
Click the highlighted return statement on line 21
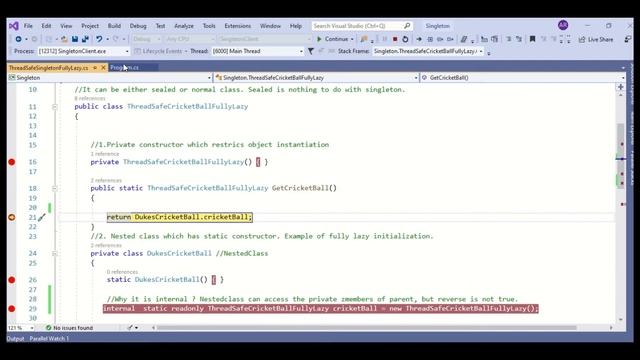(180, 217)
